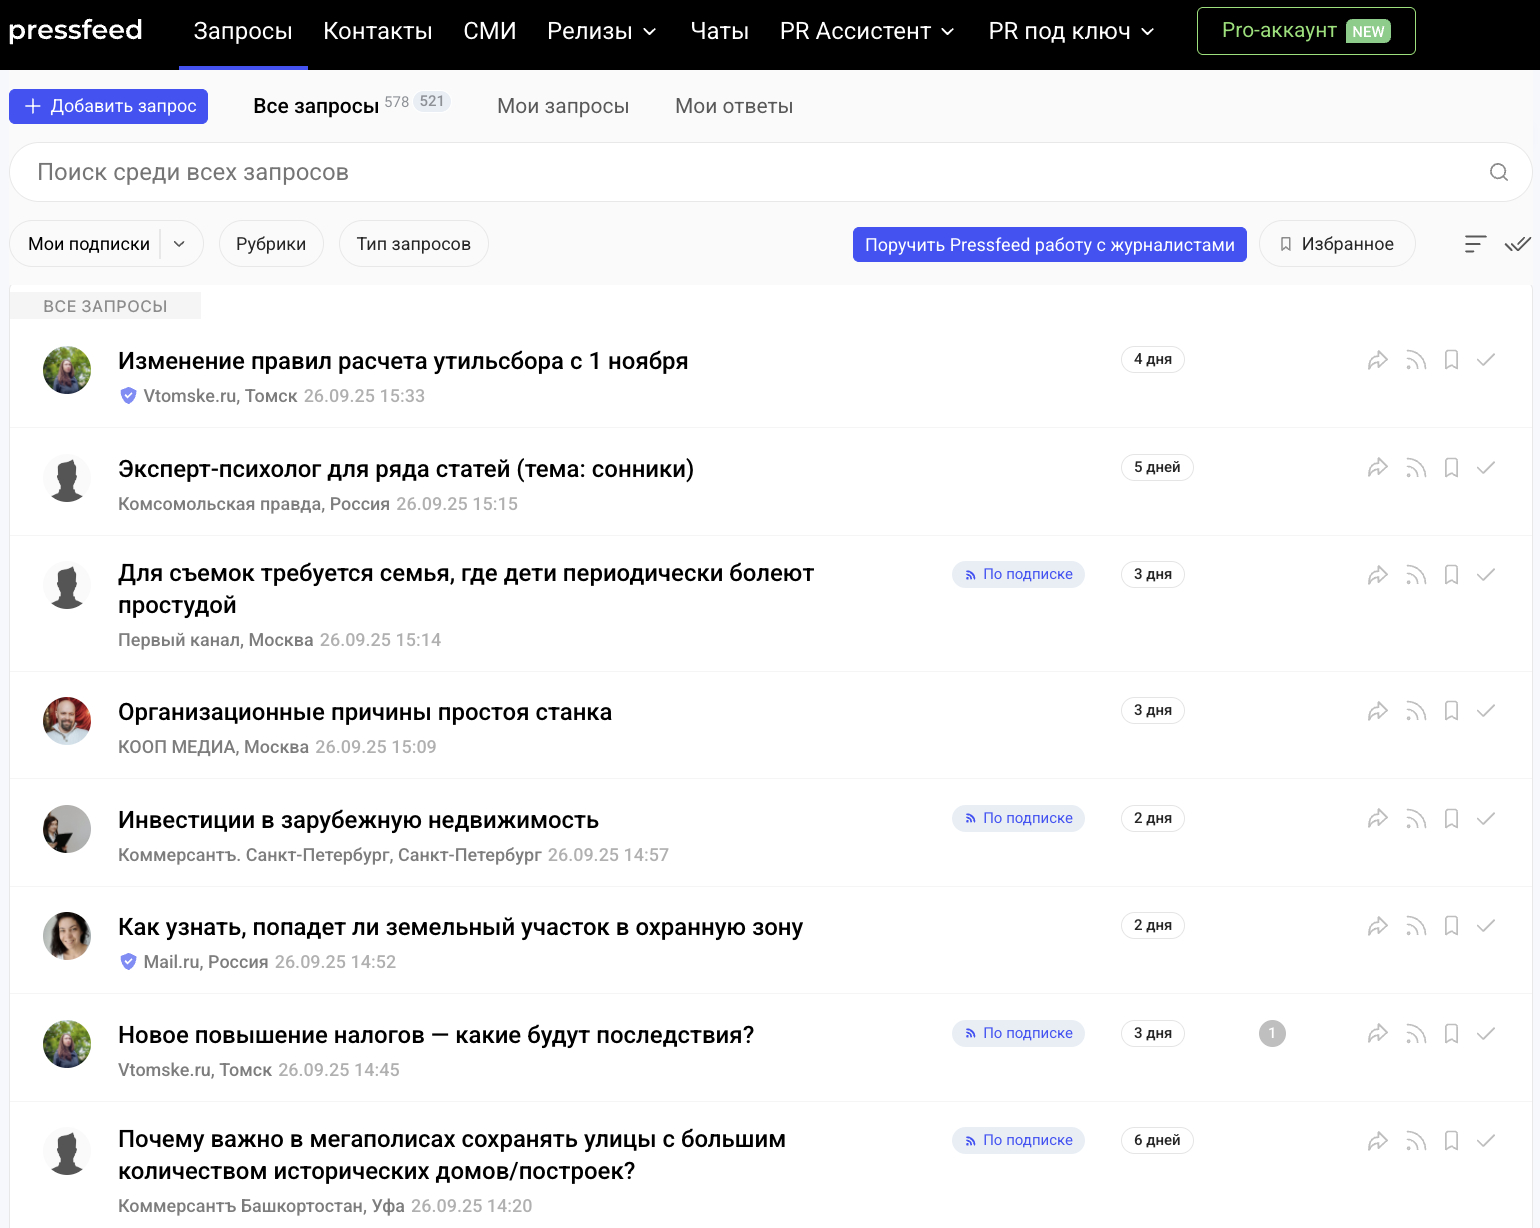Viewport: 1540px width, 1228px height.
Task: Share the Инвестиции в зарубежную недвижимость request
Action: coord(1378,819)
